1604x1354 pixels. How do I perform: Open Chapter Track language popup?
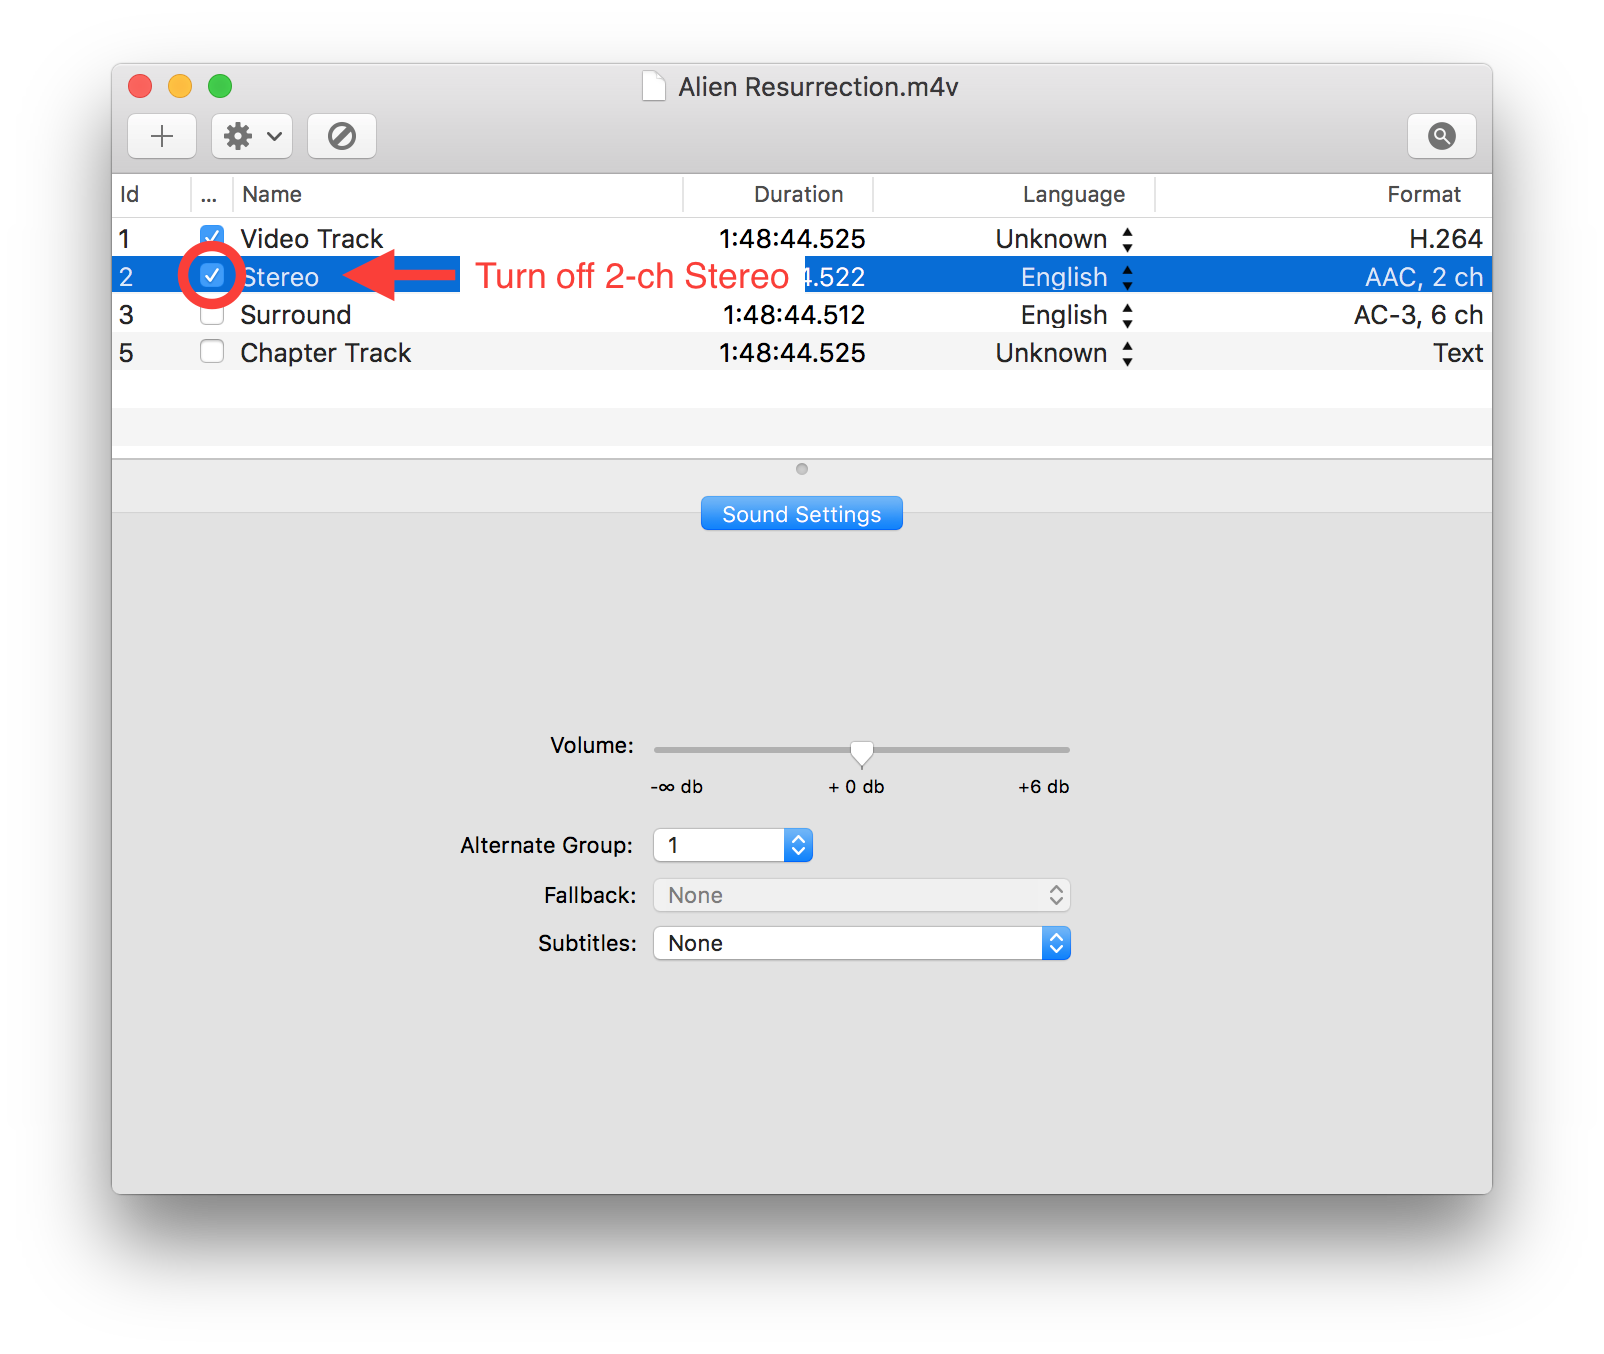coord(1127,353)
